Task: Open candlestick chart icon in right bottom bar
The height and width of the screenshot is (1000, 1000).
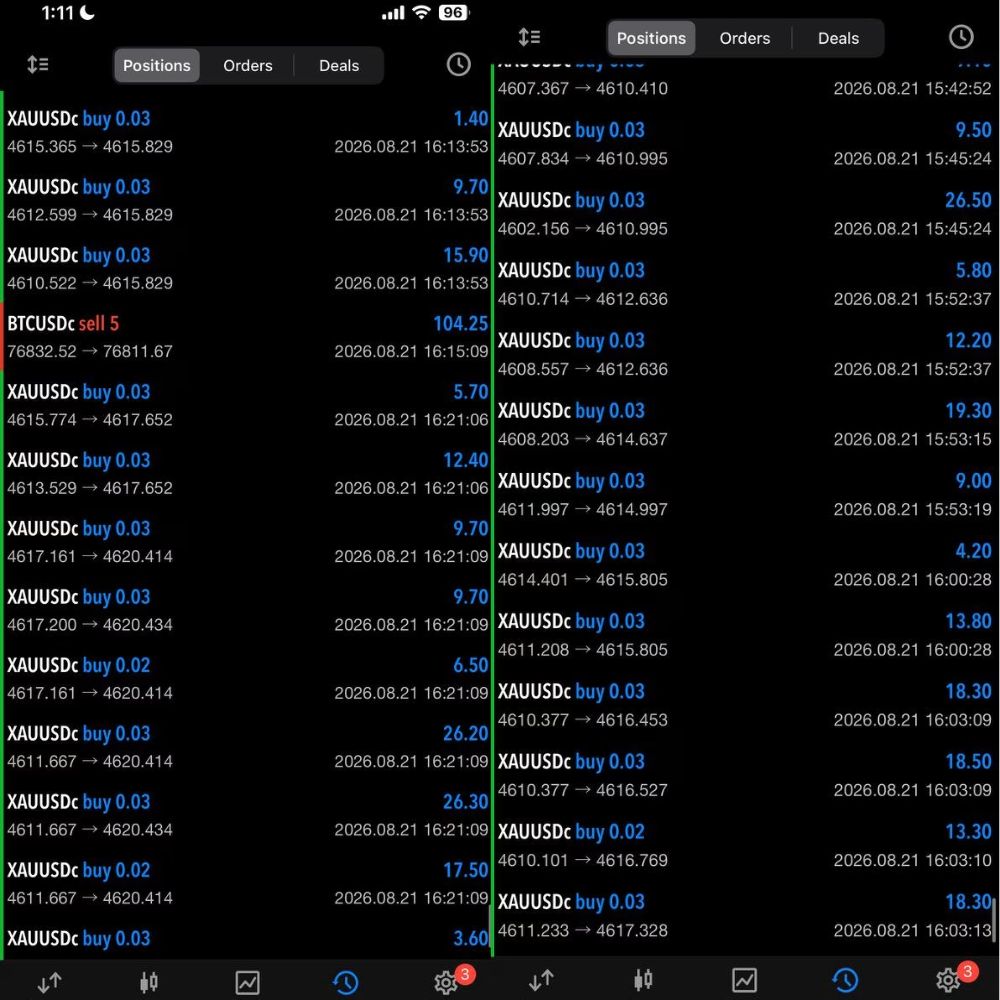Action: tap(643, 980)
